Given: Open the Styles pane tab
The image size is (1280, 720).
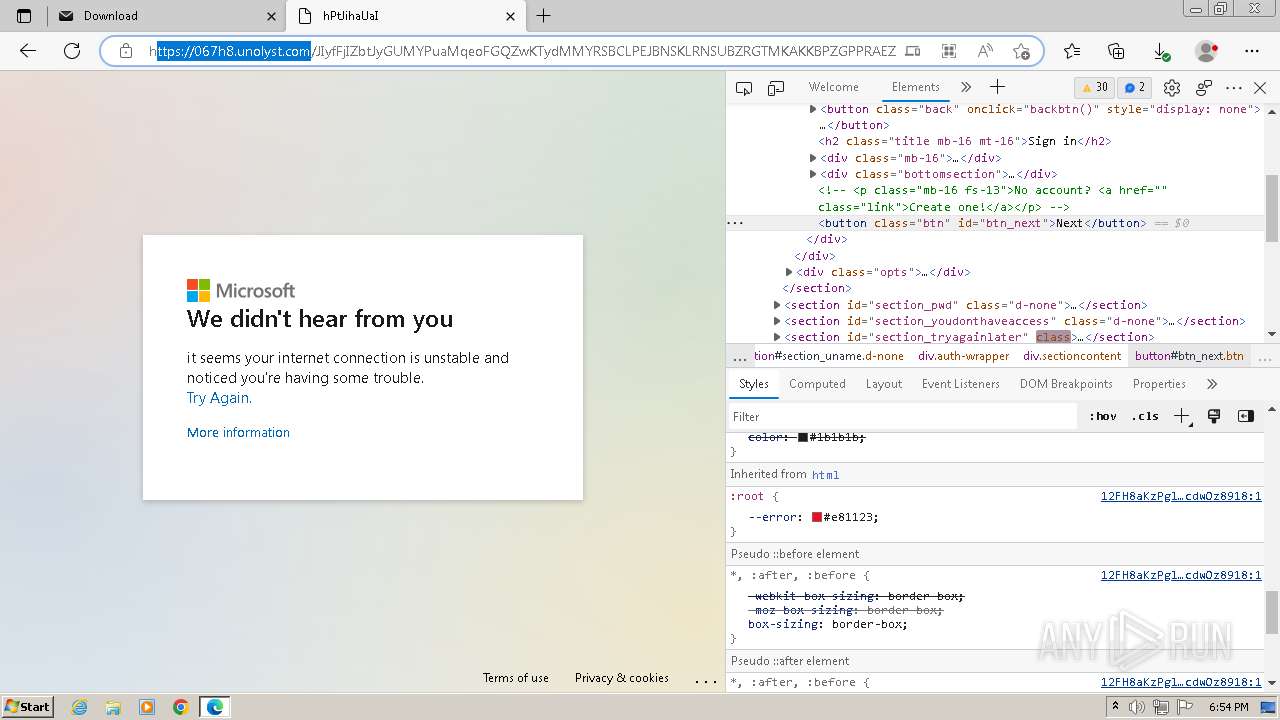Looking at the screenshot, I should [x=754, y=384].
